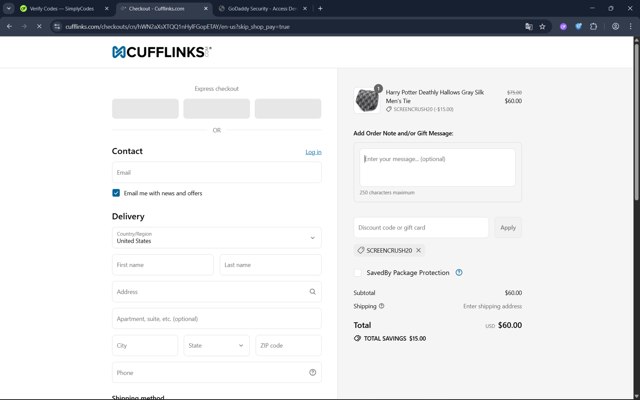
Task: Click the translate page icon
Action: click(529, 27)
